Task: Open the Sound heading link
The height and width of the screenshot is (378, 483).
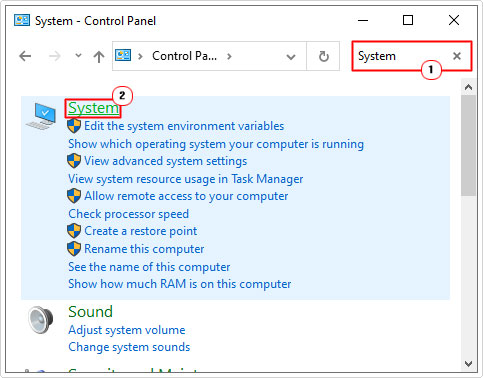Action: [x=91, y=312]
